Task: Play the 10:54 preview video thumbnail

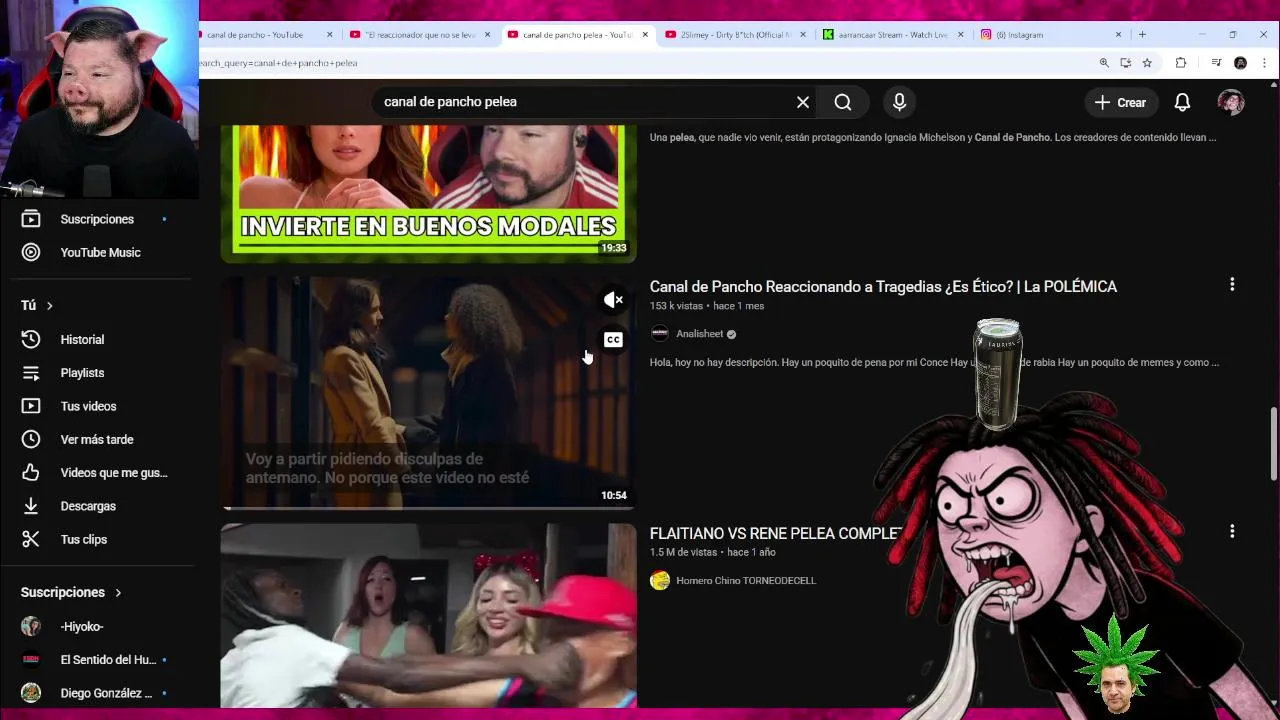Action: point(428,393)
